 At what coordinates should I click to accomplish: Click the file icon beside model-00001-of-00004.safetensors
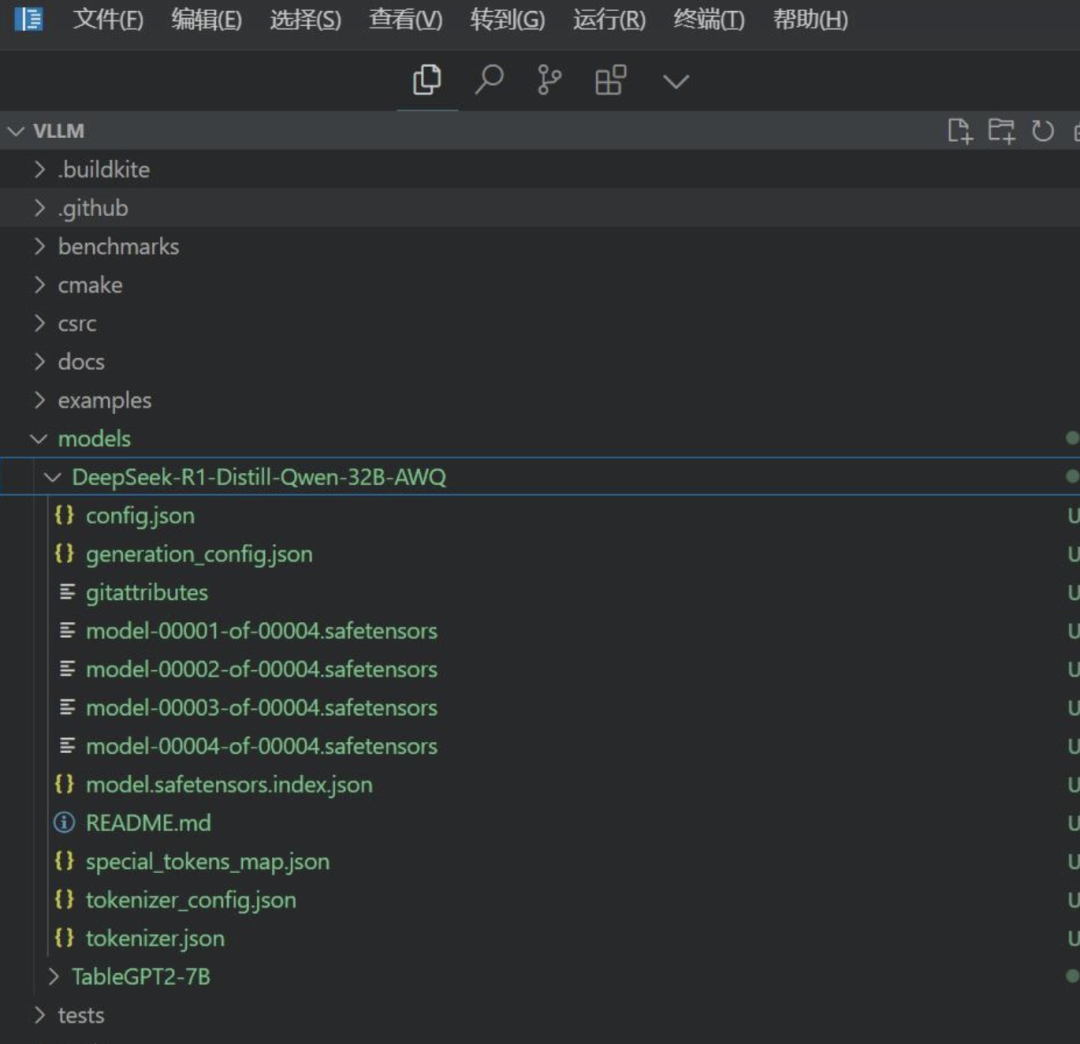[x=67, y=631]
